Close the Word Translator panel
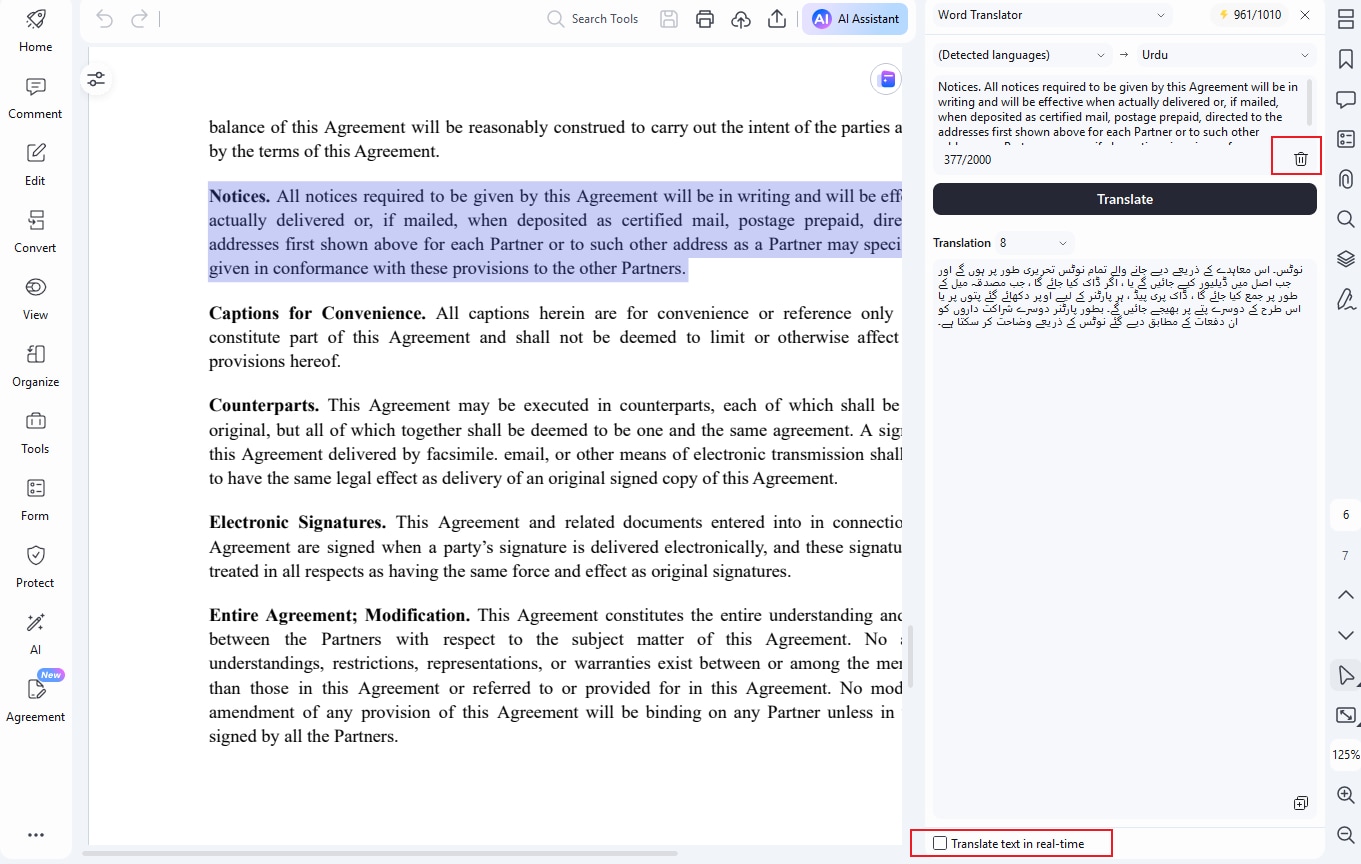Image resolution: width=1361 pixels, height=864 pixels. pyautogui.click(x=1305, y=15)
